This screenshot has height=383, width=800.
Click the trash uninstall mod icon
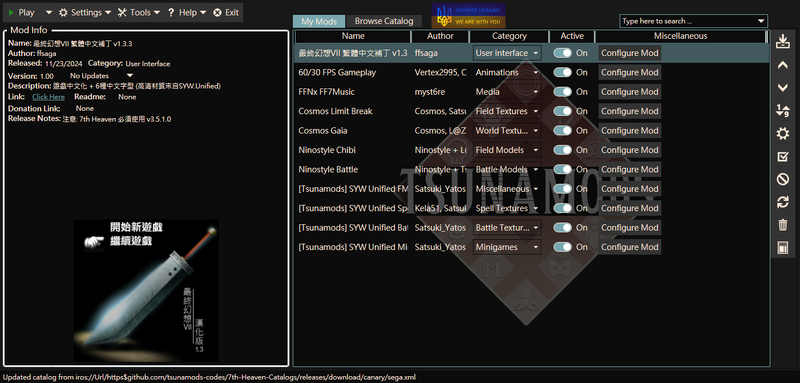782,224
